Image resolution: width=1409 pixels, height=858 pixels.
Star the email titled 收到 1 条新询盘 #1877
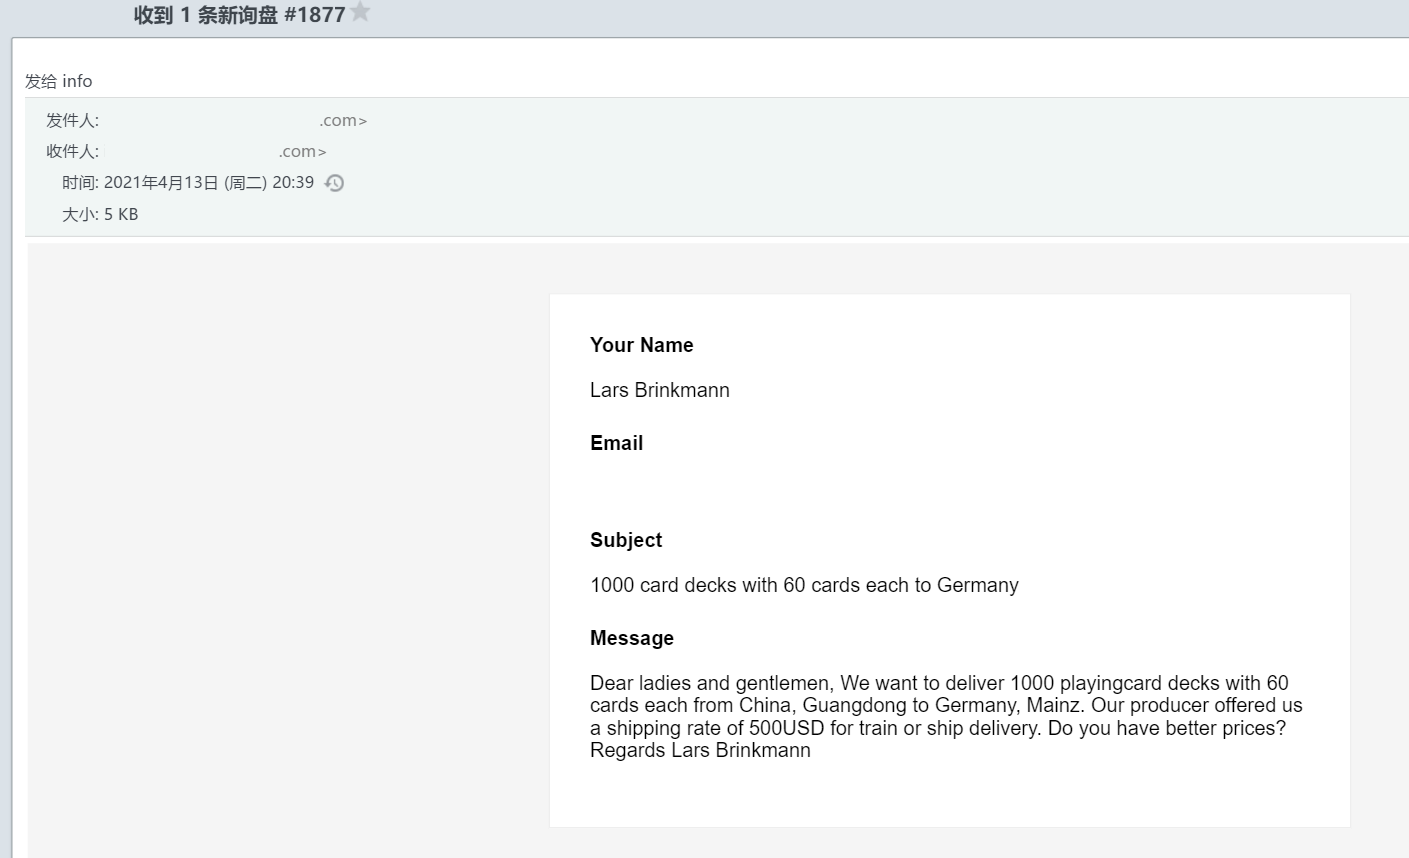pyautogui.click(x=360, y=12)
